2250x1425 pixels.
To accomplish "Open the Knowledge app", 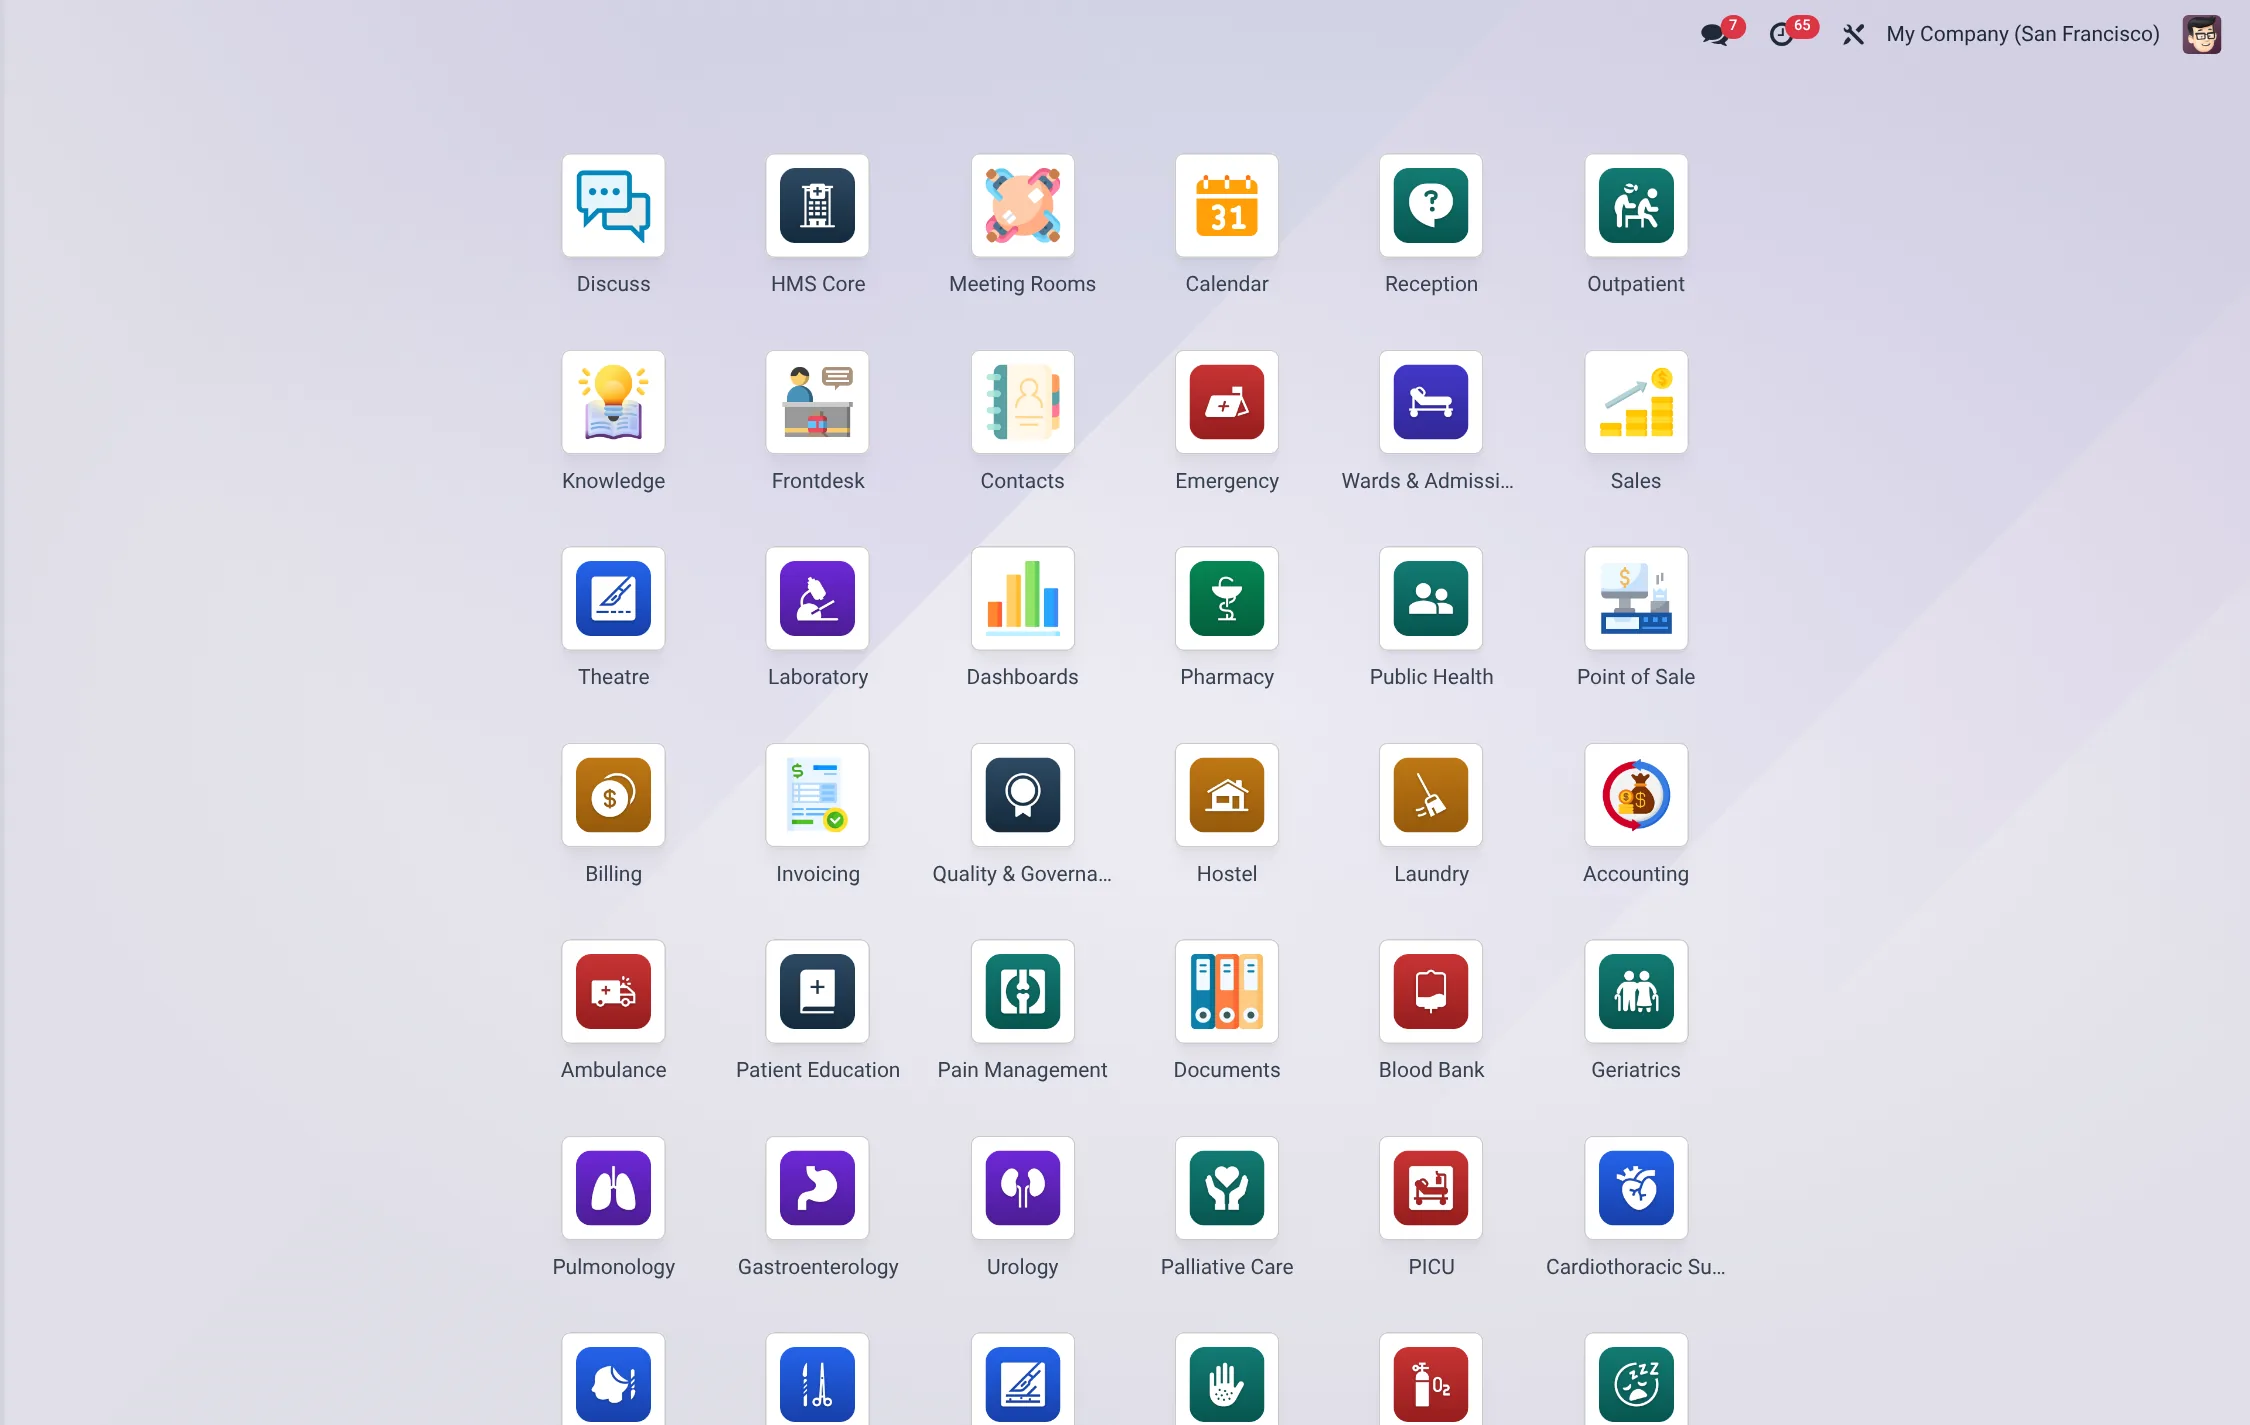I will coord(613,402).
